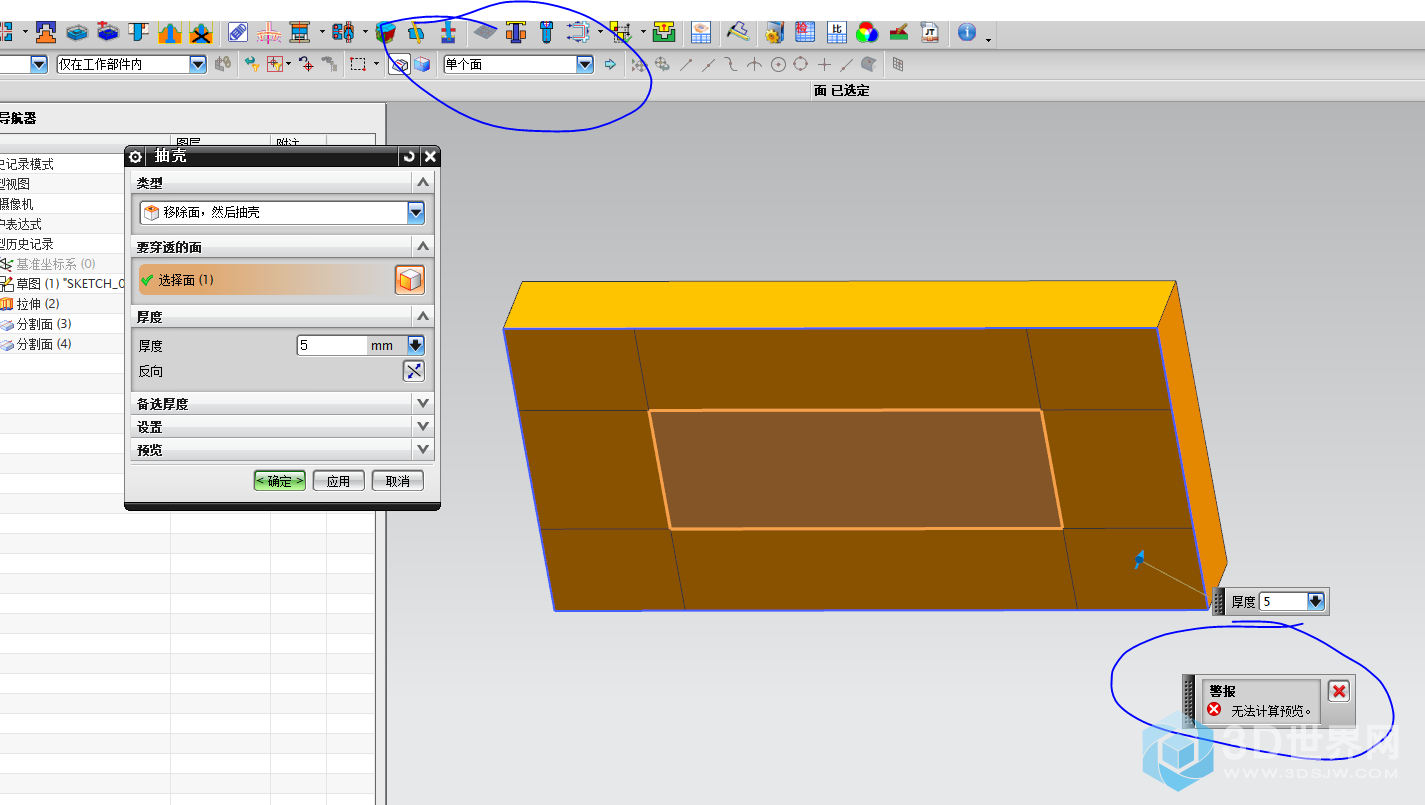The width and height of the screenshot is (1425, 805).
Task: Toggle the point on face snap icon
Action: coord(868,64)
